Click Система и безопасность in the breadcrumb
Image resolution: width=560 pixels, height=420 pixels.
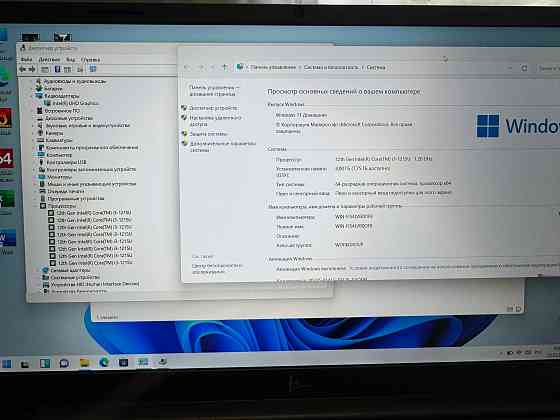(331, 67)
